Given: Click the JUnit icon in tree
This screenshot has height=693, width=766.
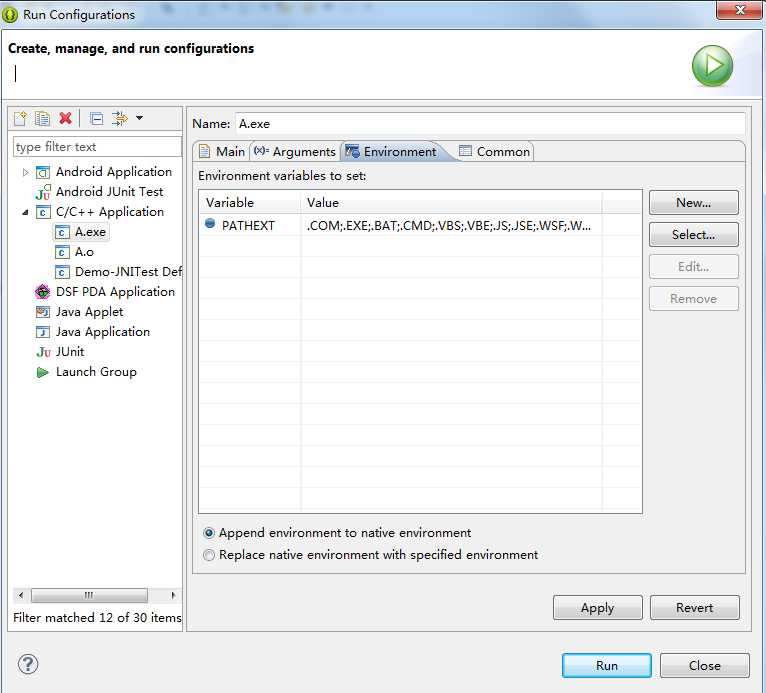Looking at the screenshot, I should tap(43, 352).
